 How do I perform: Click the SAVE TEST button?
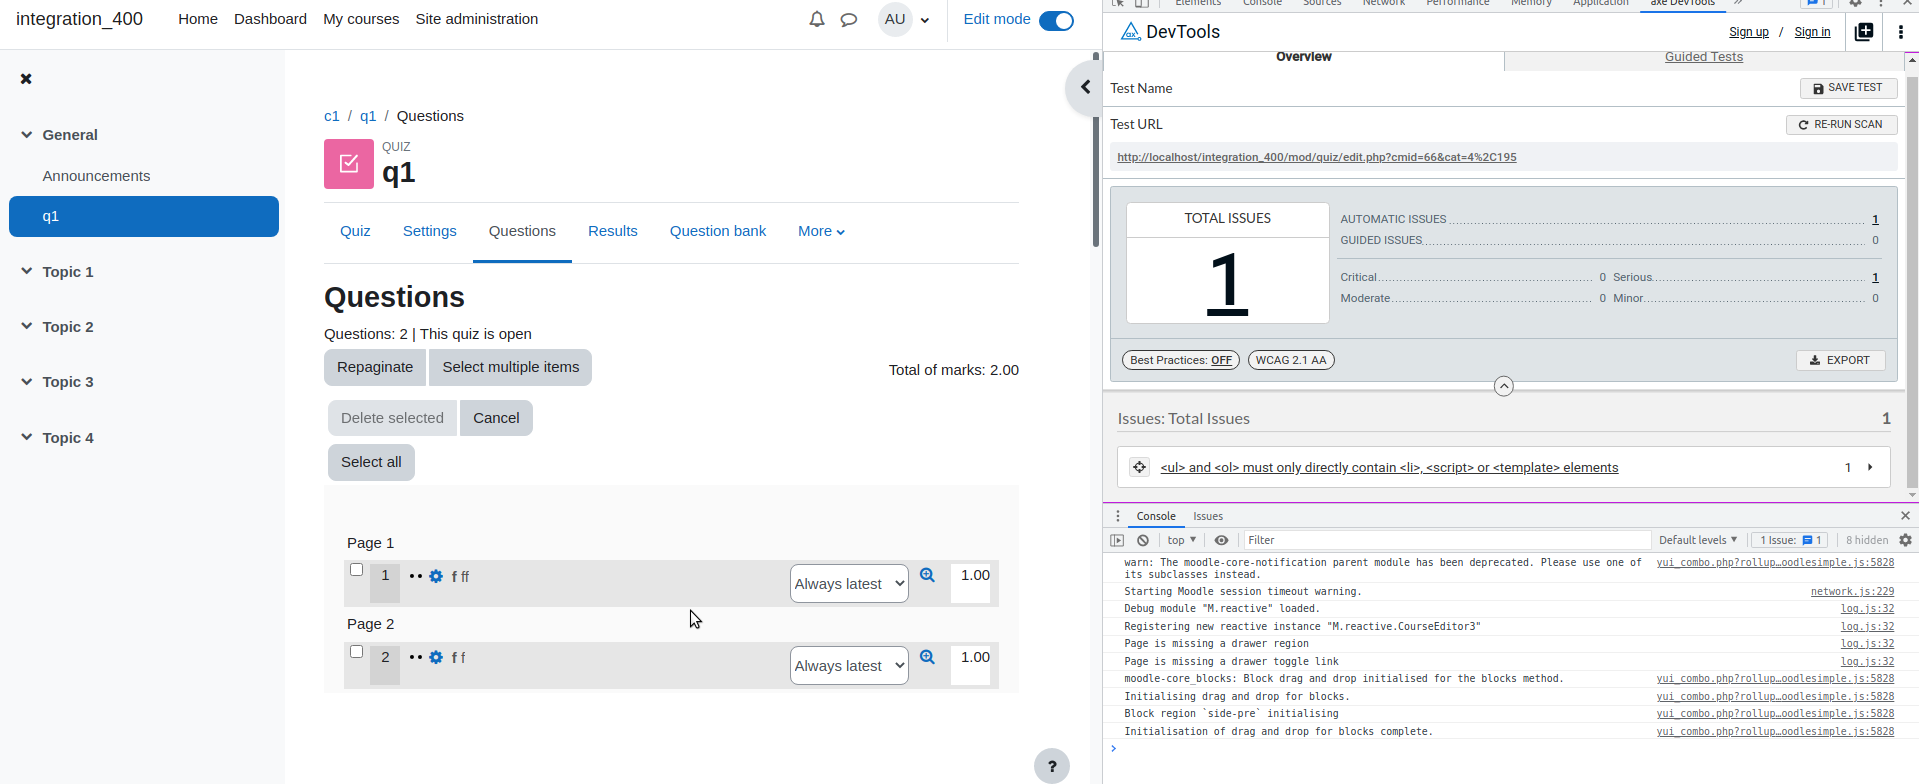click(x=1848, y=88)
